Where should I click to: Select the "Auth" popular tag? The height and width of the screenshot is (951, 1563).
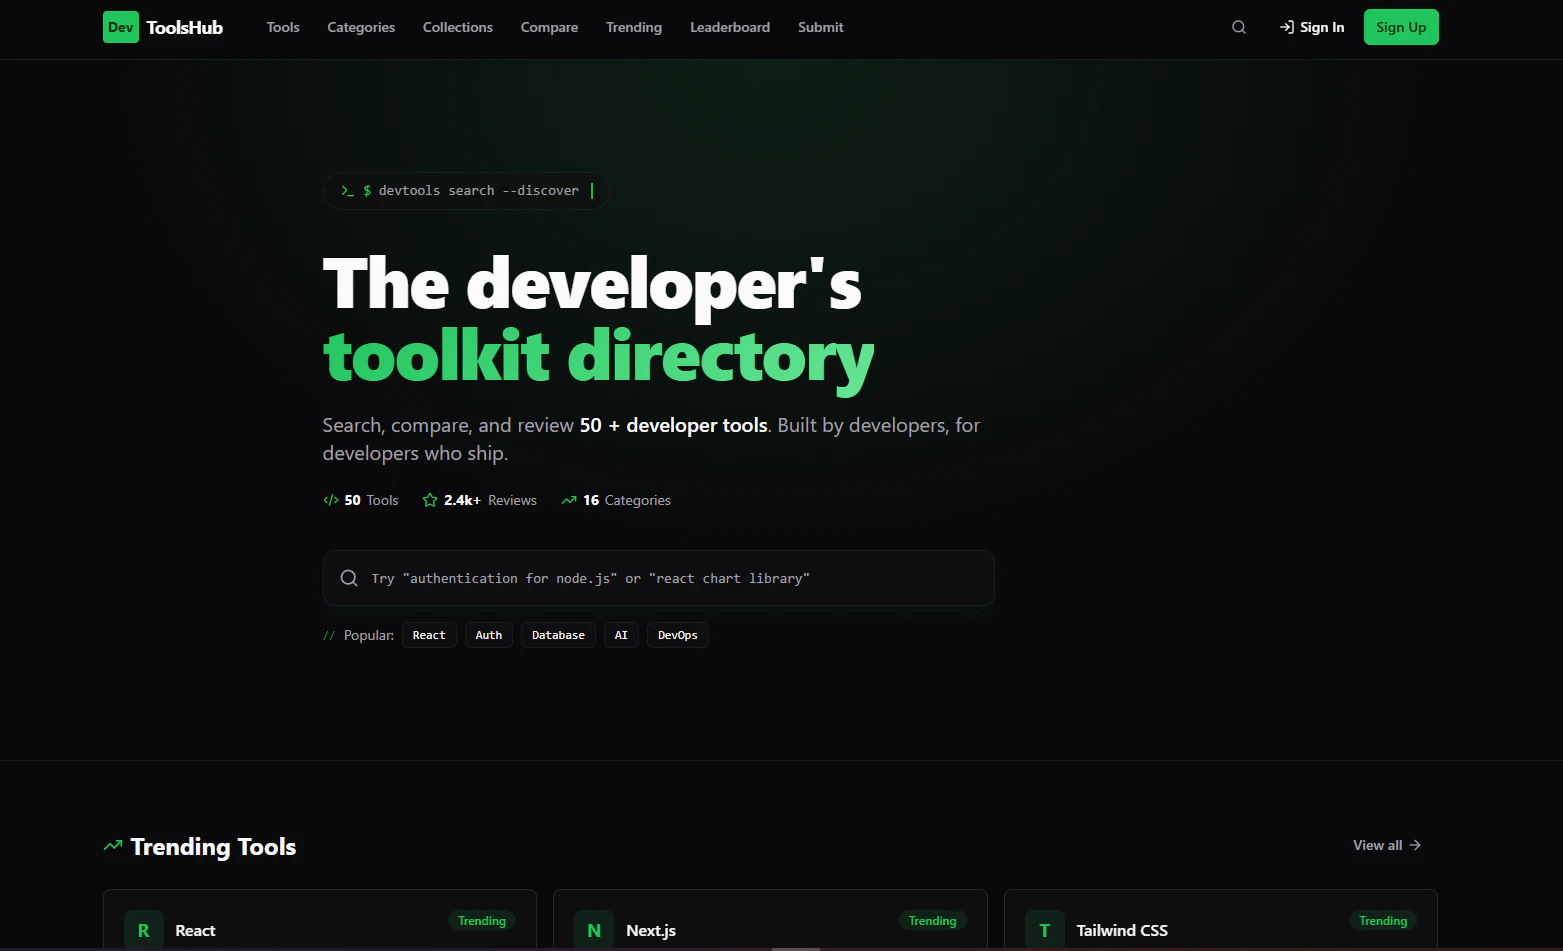tap(488, 634)
